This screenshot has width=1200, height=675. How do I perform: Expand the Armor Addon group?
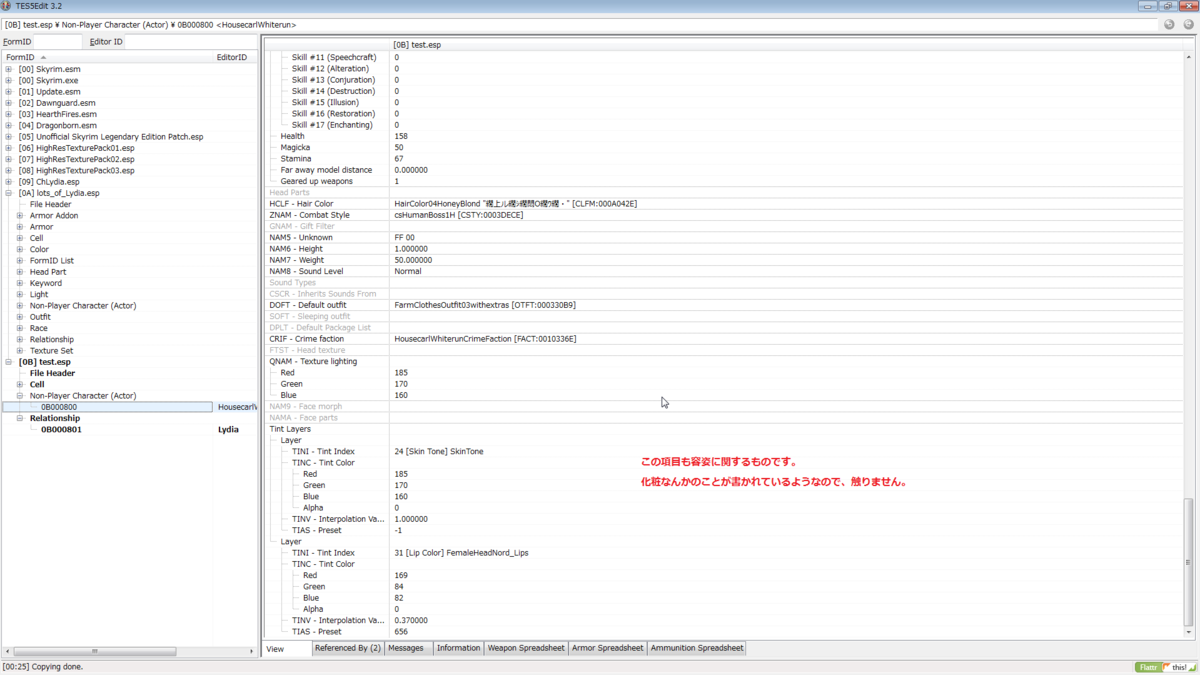point(20,216)
